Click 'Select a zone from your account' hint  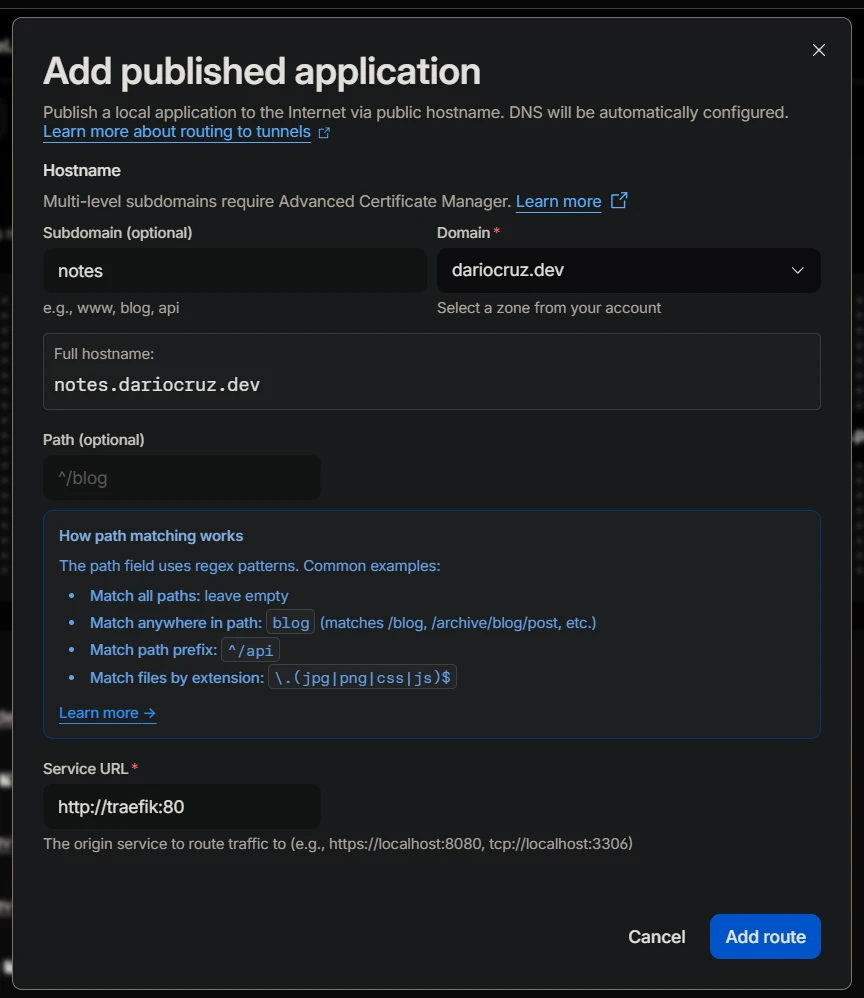coord(549,308)
